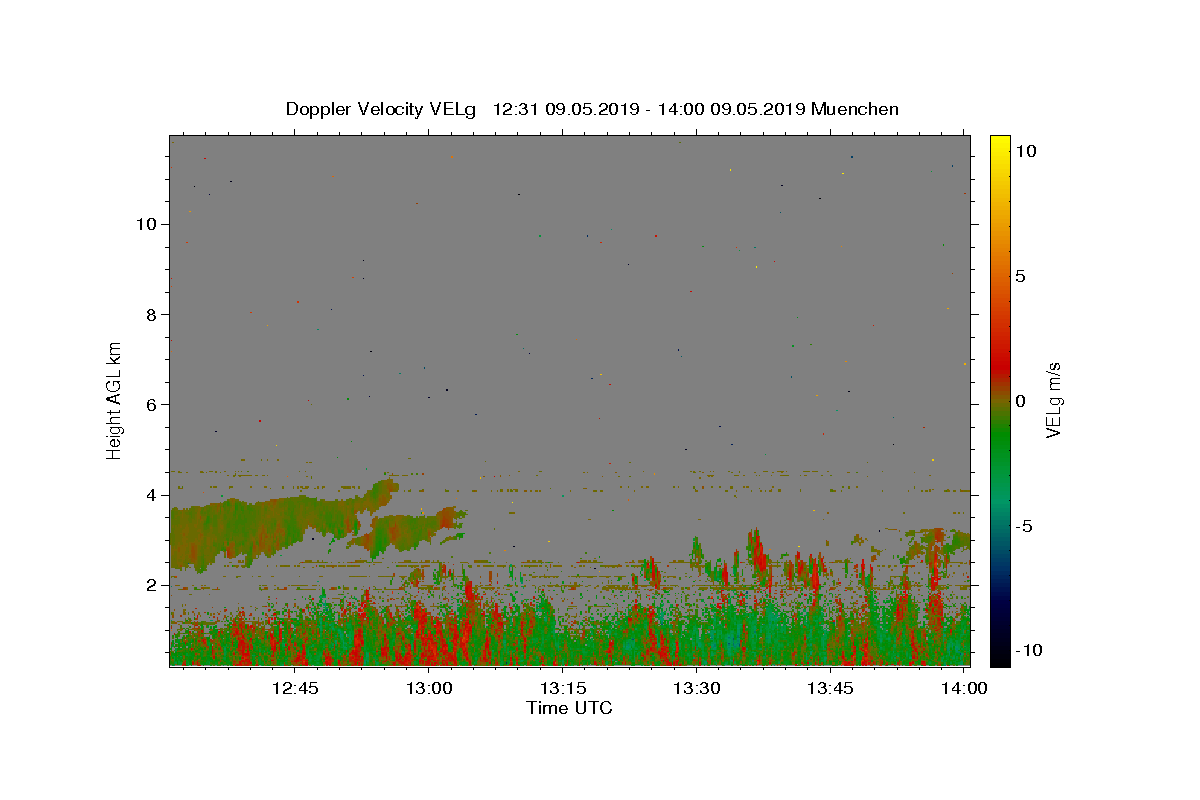Click the "VELg m/s" colorbar label

coord(1052,399)
